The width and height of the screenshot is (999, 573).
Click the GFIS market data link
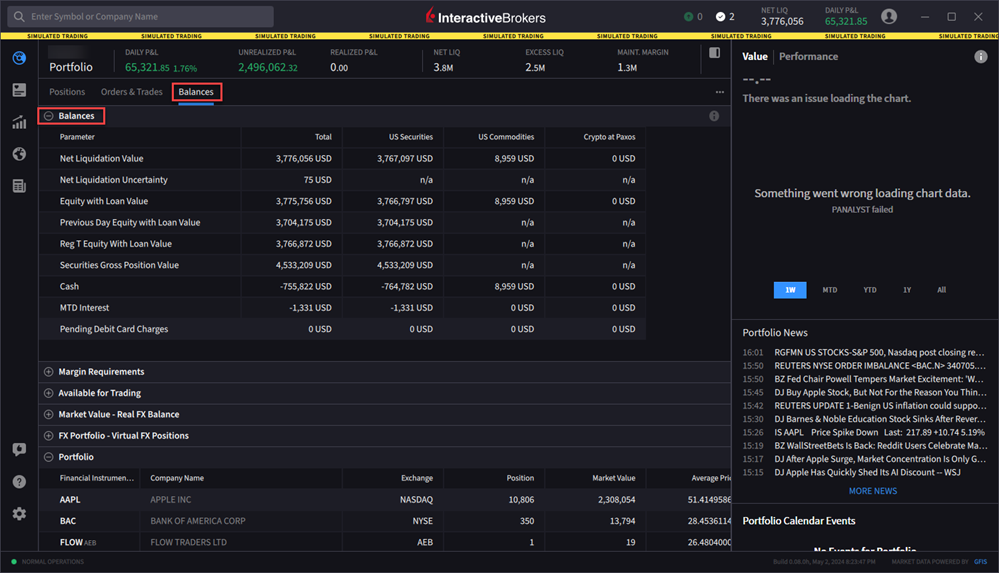[x=981, y=562]
